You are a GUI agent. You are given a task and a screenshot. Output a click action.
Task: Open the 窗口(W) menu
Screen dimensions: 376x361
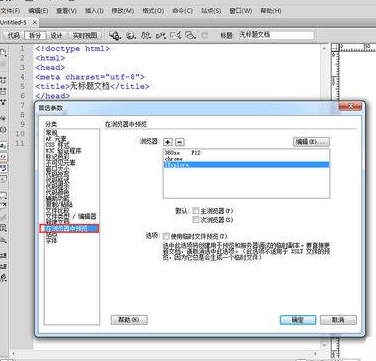click(x=241, y=11)
